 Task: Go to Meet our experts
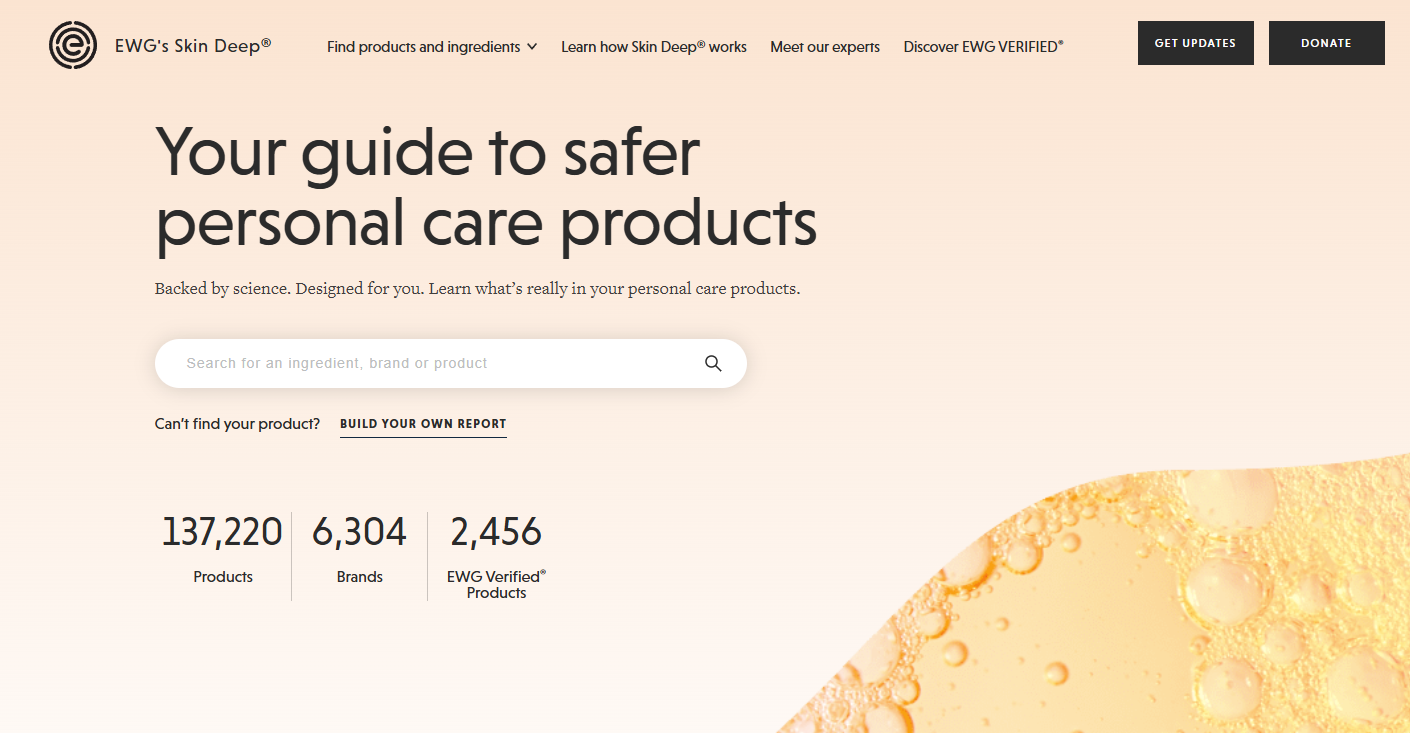825,47
